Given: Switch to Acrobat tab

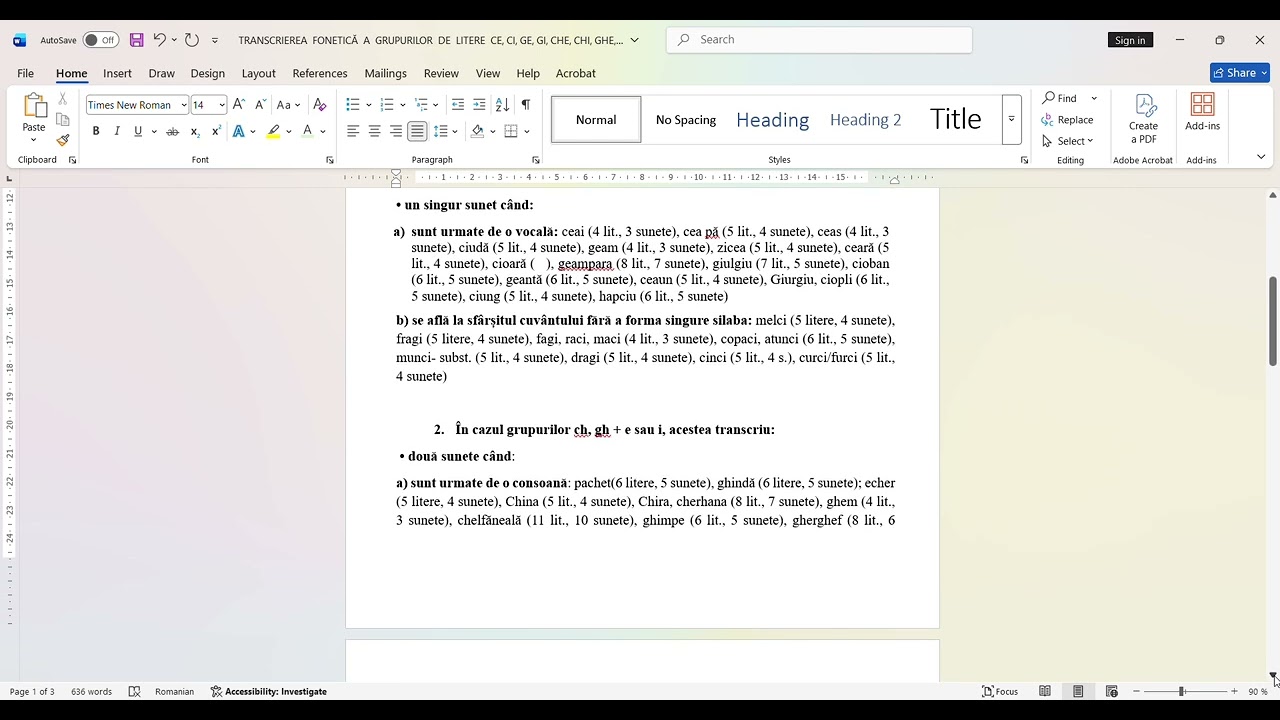Looking at the screenshot, I should pyautogui.click(x=575, y=73).
